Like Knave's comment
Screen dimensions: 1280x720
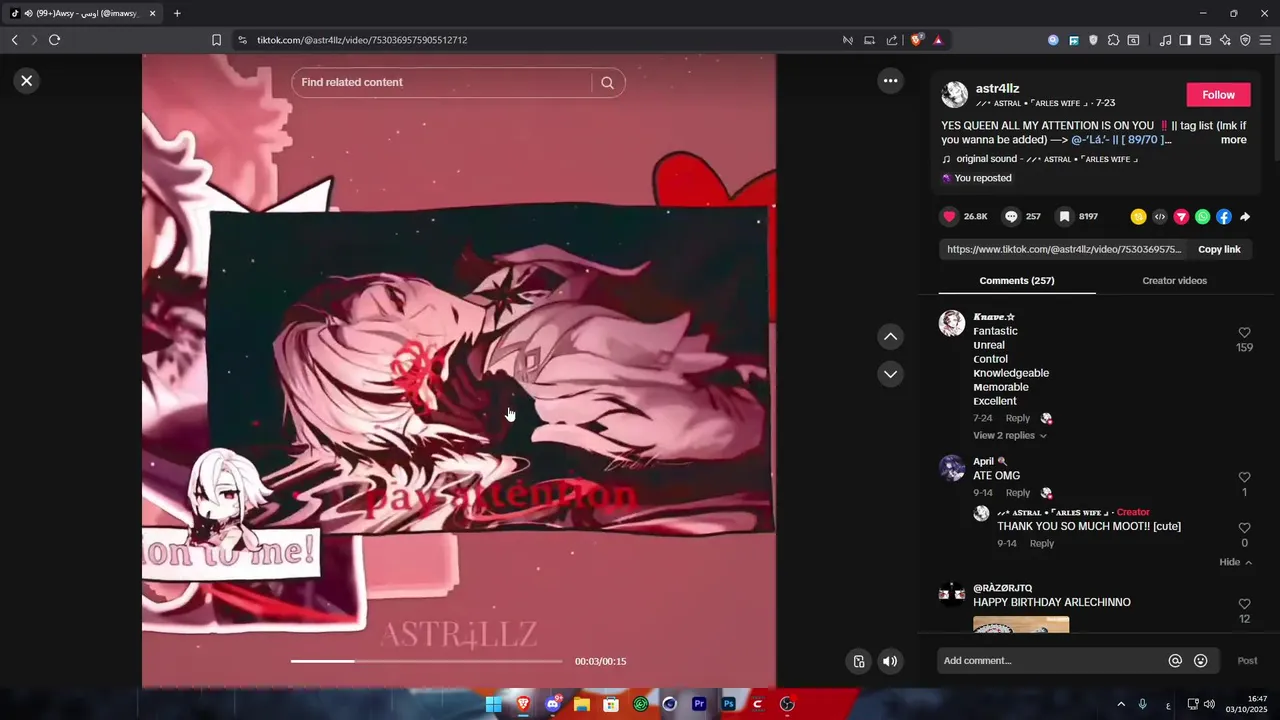pyautogui.click(x=1244, y=333)
